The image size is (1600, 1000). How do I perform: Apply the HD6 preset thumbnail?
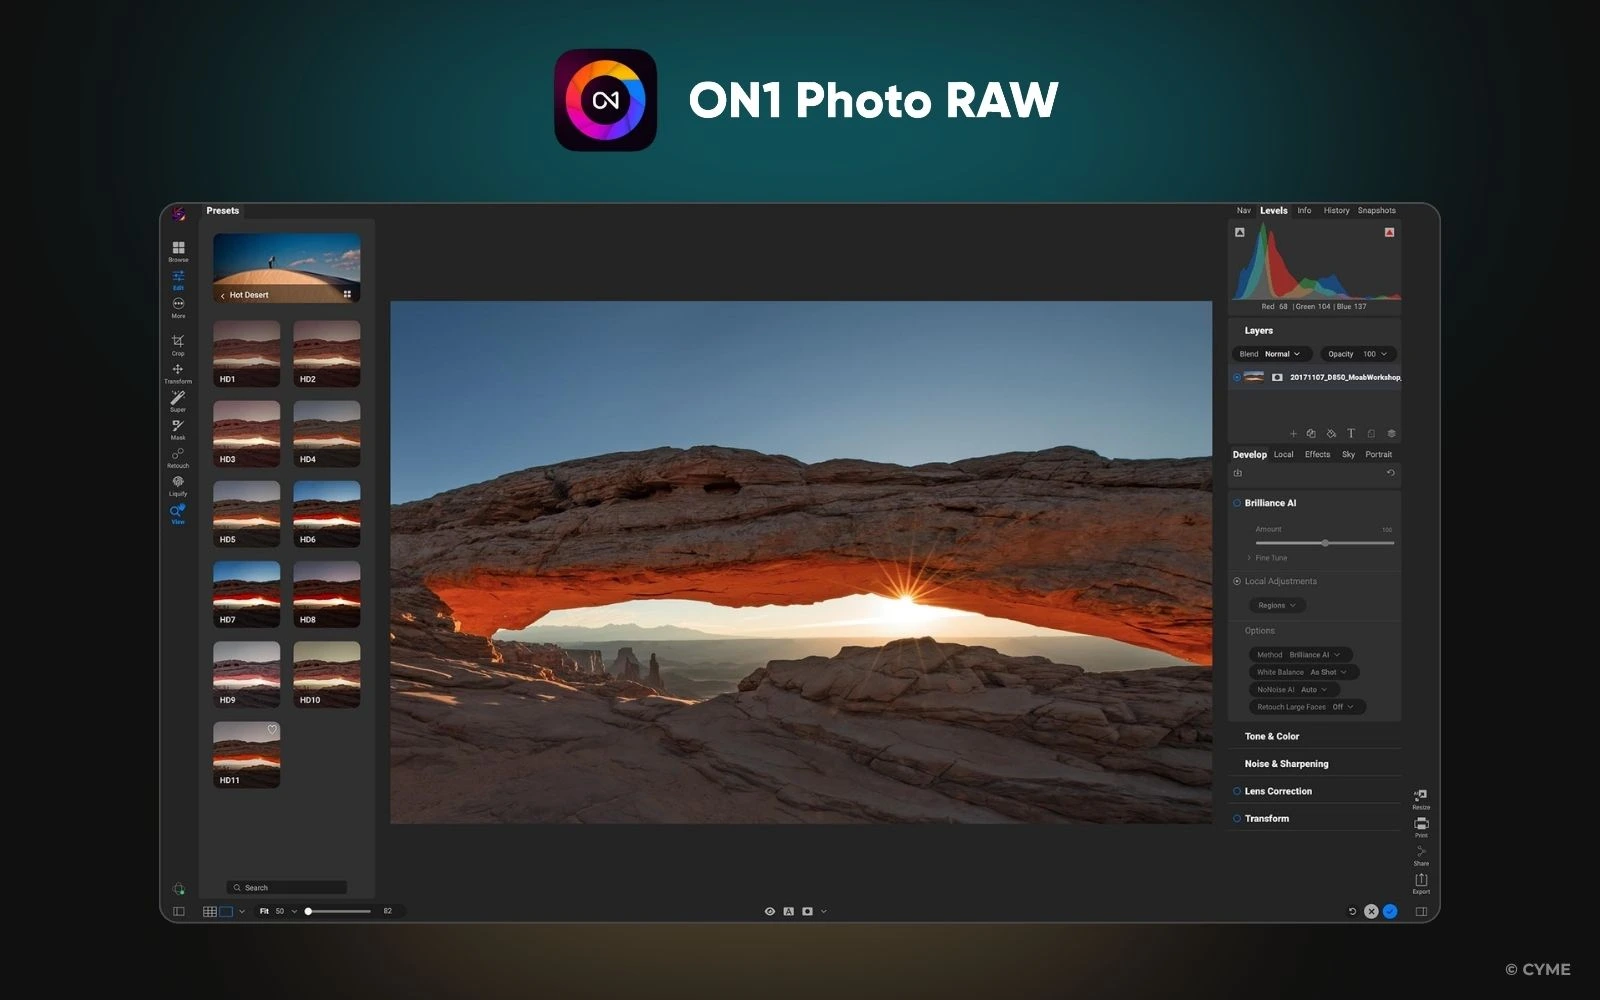325,513
